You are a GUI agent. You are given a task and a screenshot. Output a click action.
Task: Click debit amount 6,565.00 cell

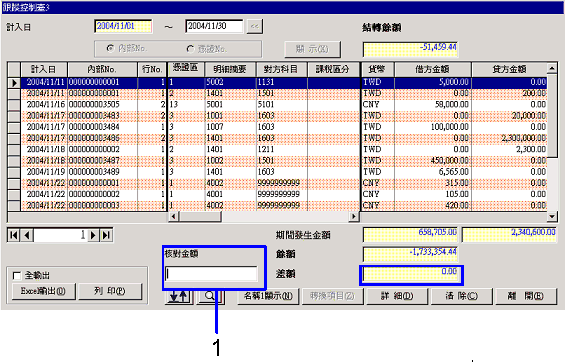point(433,172)
